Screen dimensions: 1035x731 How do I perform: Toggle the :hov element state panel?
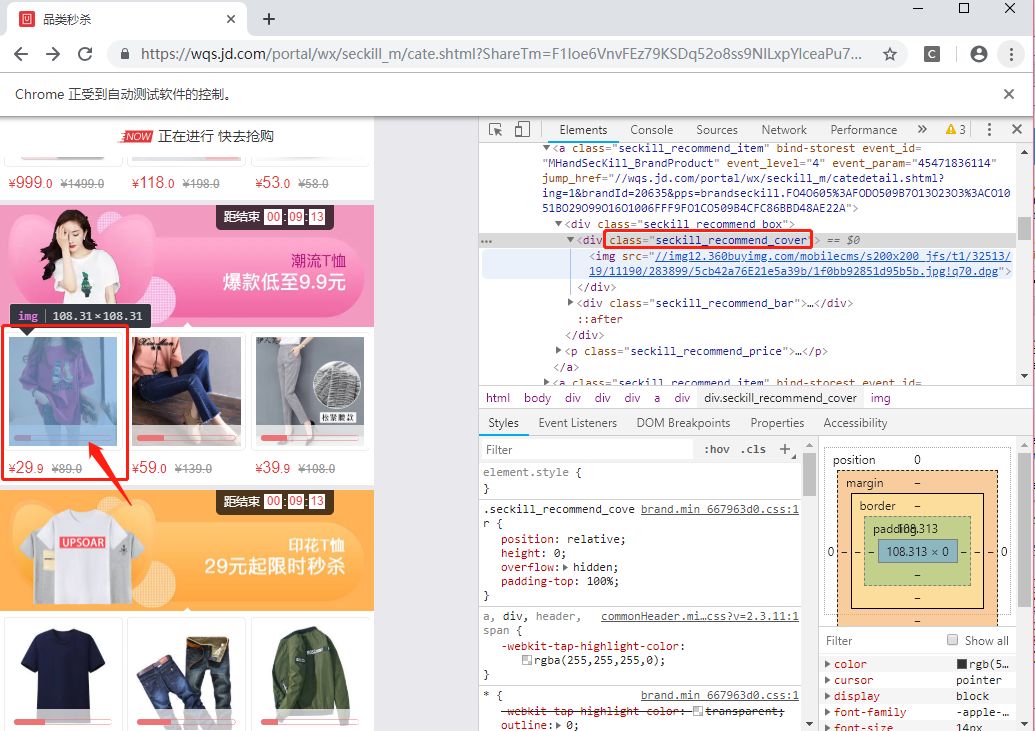[x=716, y=450]
